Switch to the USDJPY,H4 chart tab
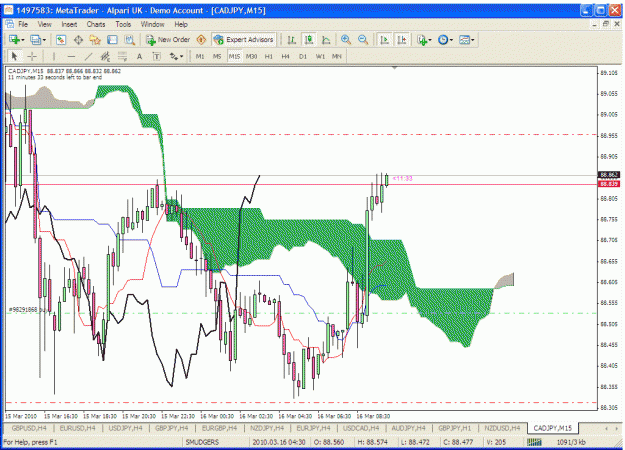This screenshot has width=625, height=450. [x=126, y=428]
